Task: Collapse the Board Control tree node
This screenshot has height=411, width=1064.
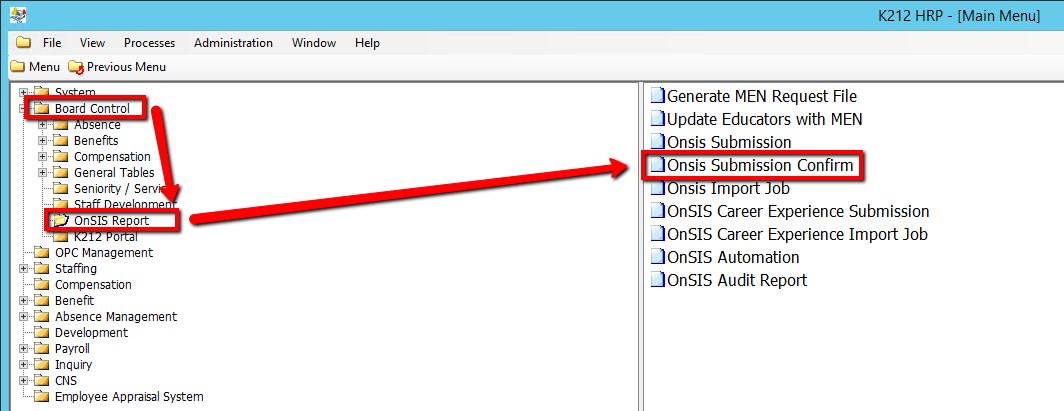Action: click(x=23, y=109)
